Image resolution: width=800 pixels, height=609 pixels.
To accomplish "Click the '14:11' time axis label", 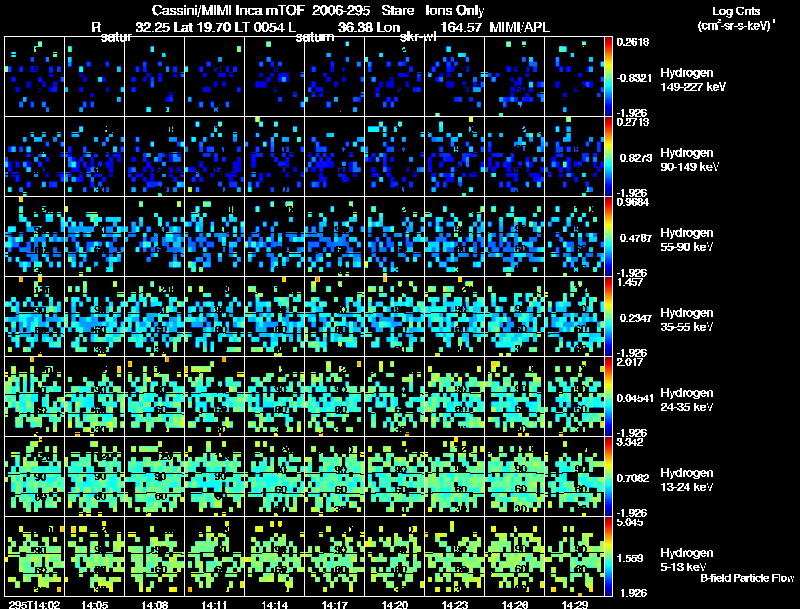I will click(x=214, y=604).
